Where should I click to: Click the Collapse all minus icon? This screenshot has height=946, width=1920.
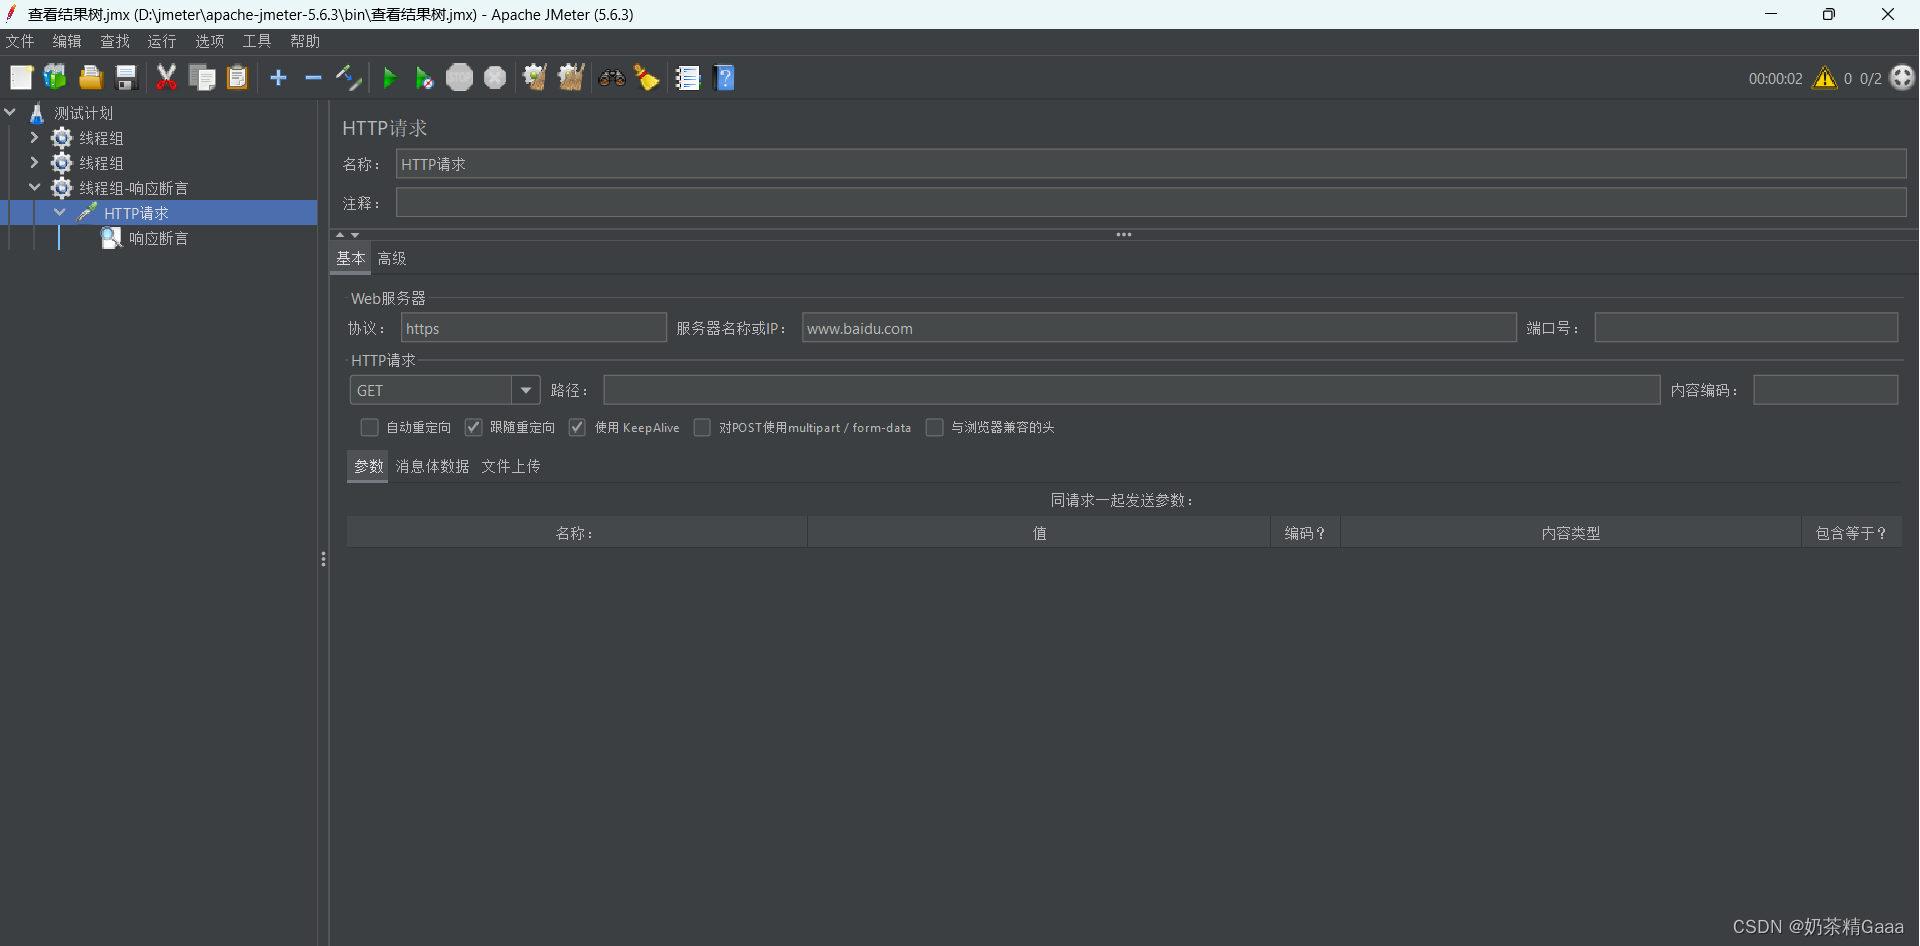coord(313,78)
